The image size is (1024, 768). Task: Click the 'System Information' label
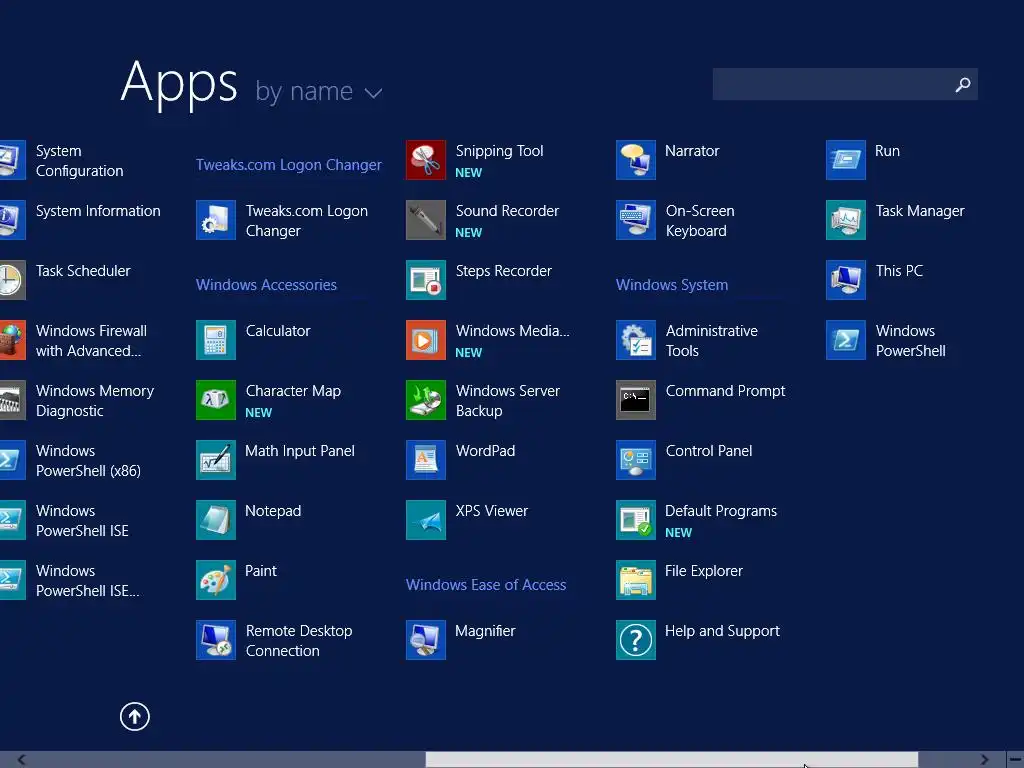98,211
